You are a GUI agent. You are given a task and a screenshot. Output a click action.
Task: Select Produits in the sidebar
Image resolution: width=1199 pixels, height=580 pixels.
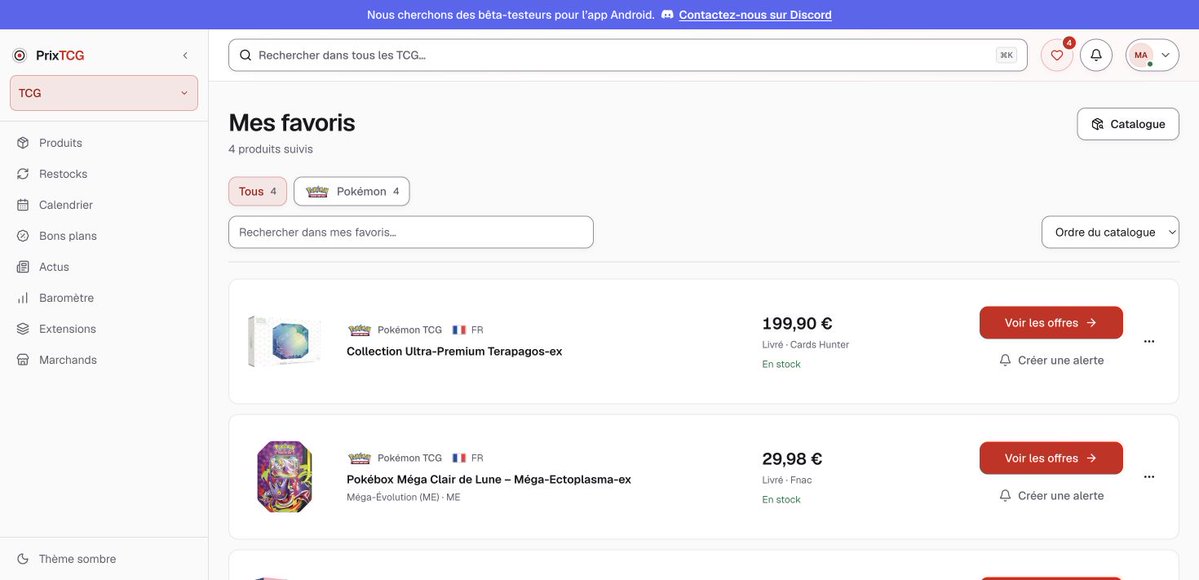[104, 143]
